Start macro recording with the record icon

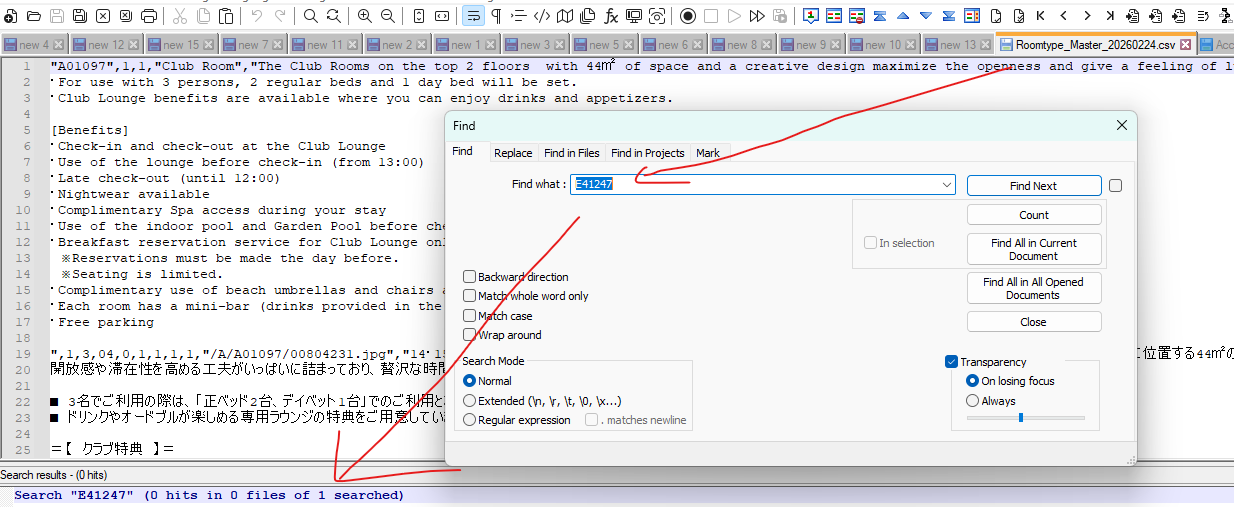coord(688,16)
